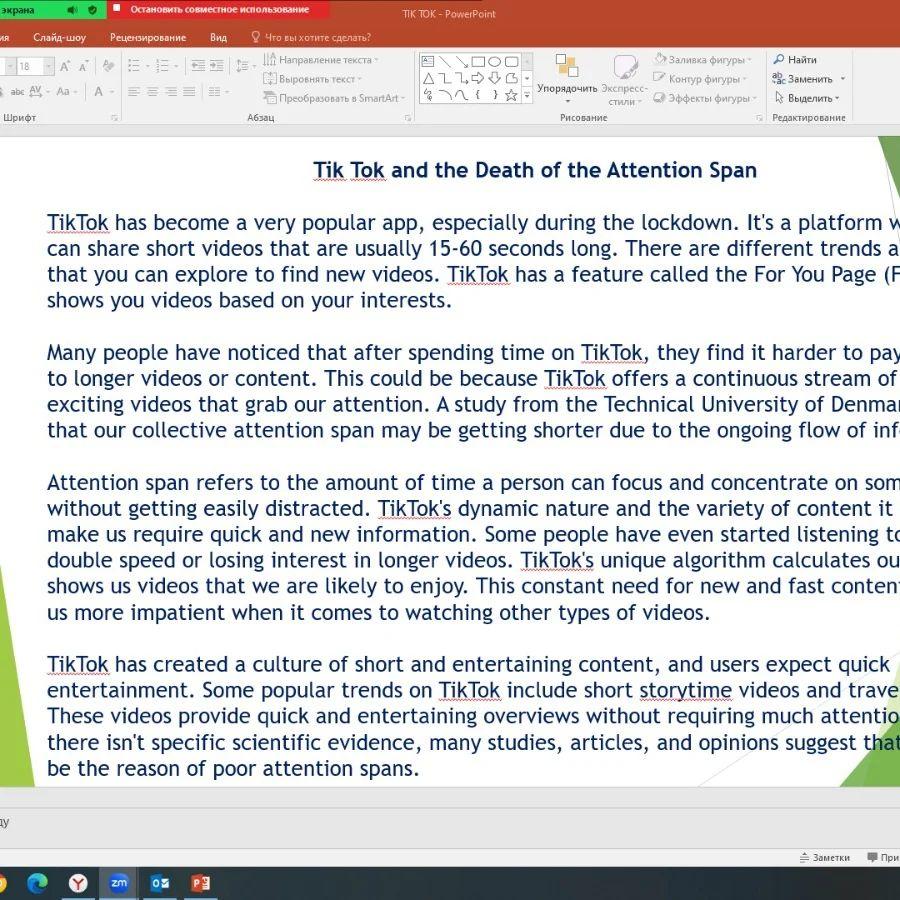
Task: Click the 'Что вы хотите сделать?' search box
Action: [311, 38]
